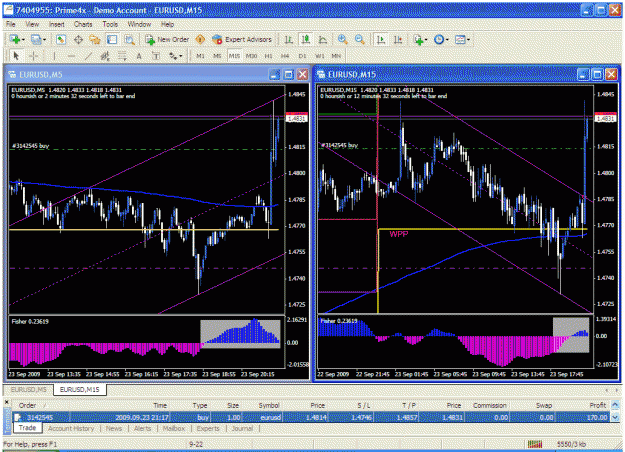
Task: Select the Horizontal Line drawing tool
Action: point(71,56)
